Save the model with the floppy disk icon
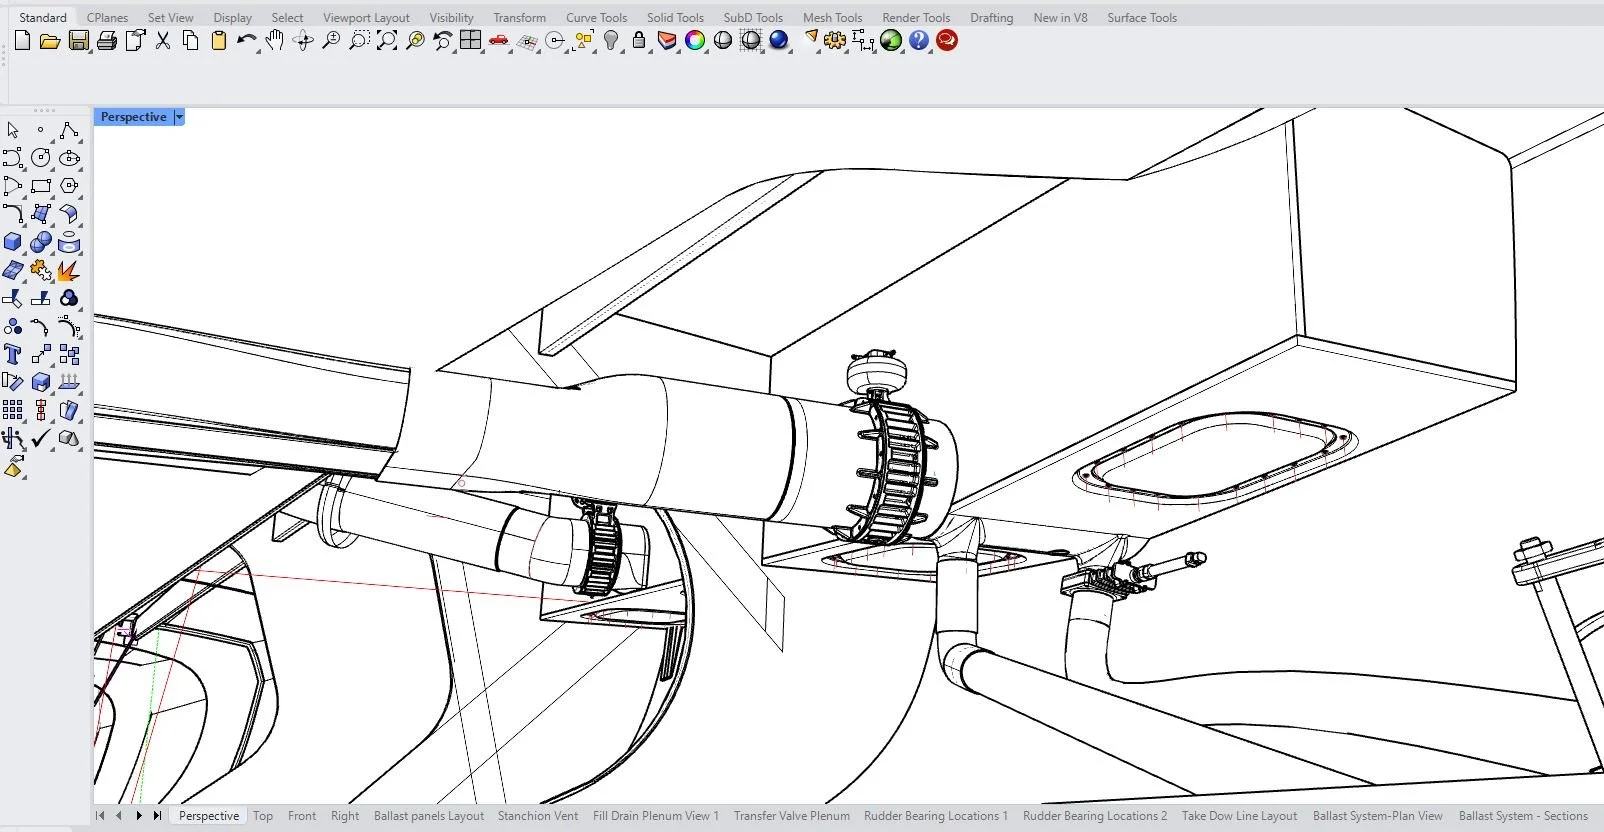Viewport: 1604px width, 832px height. point(78,41)
